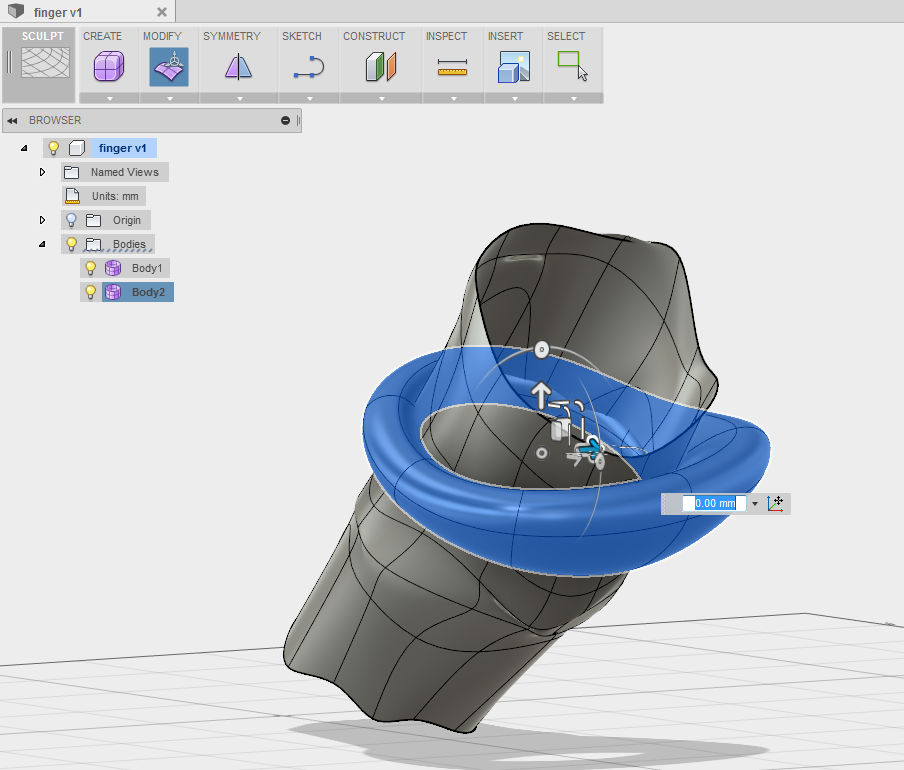The height and width of the screenshot is (770, 904).
Task: Click the 0.00 mm distance input field
Action: click(x=713, y=503)
